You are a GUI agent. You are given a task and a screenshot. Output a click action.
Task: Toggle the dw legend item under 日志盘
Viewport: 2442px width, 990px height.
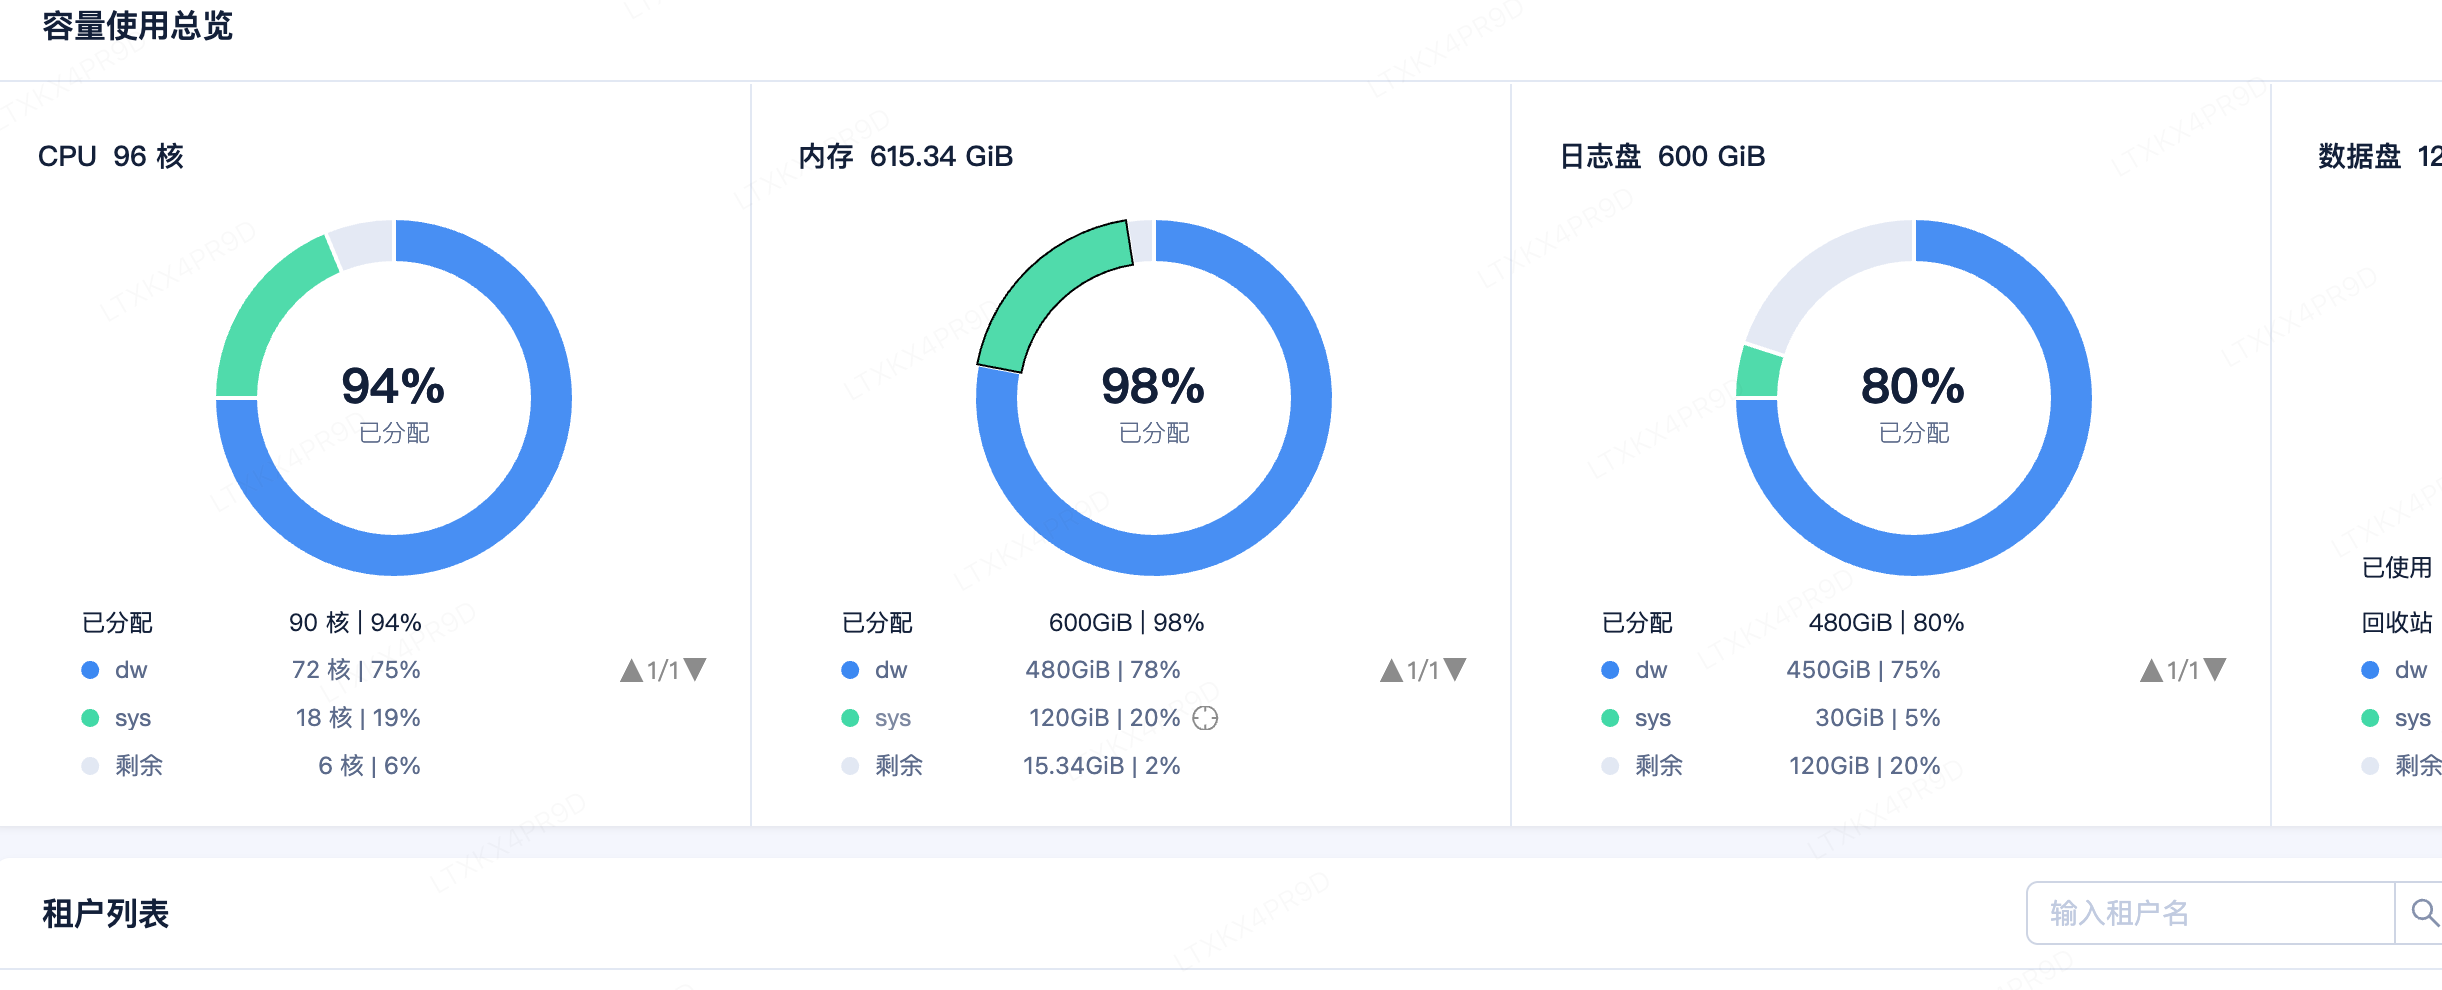(1635, 670)
